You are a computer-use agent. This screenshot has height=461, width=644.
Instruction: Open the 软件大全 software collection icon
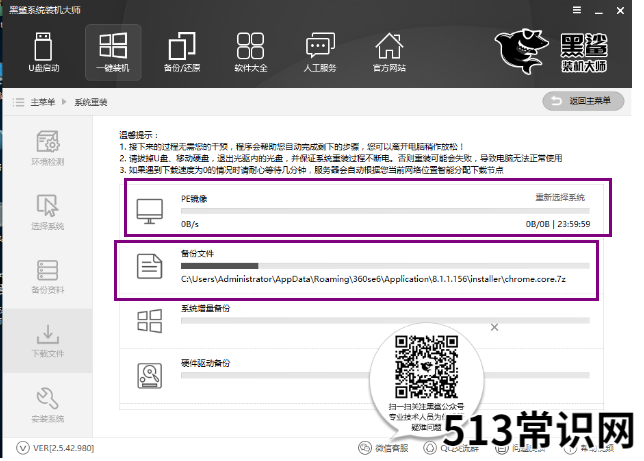(250, 46)
